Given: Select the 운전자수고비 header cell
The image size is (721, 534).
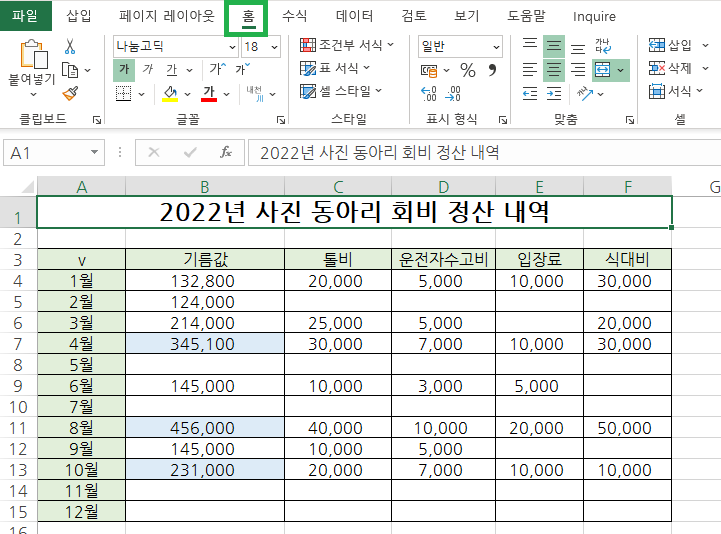Looking at the screenshot, I should [x=443, y=259].
